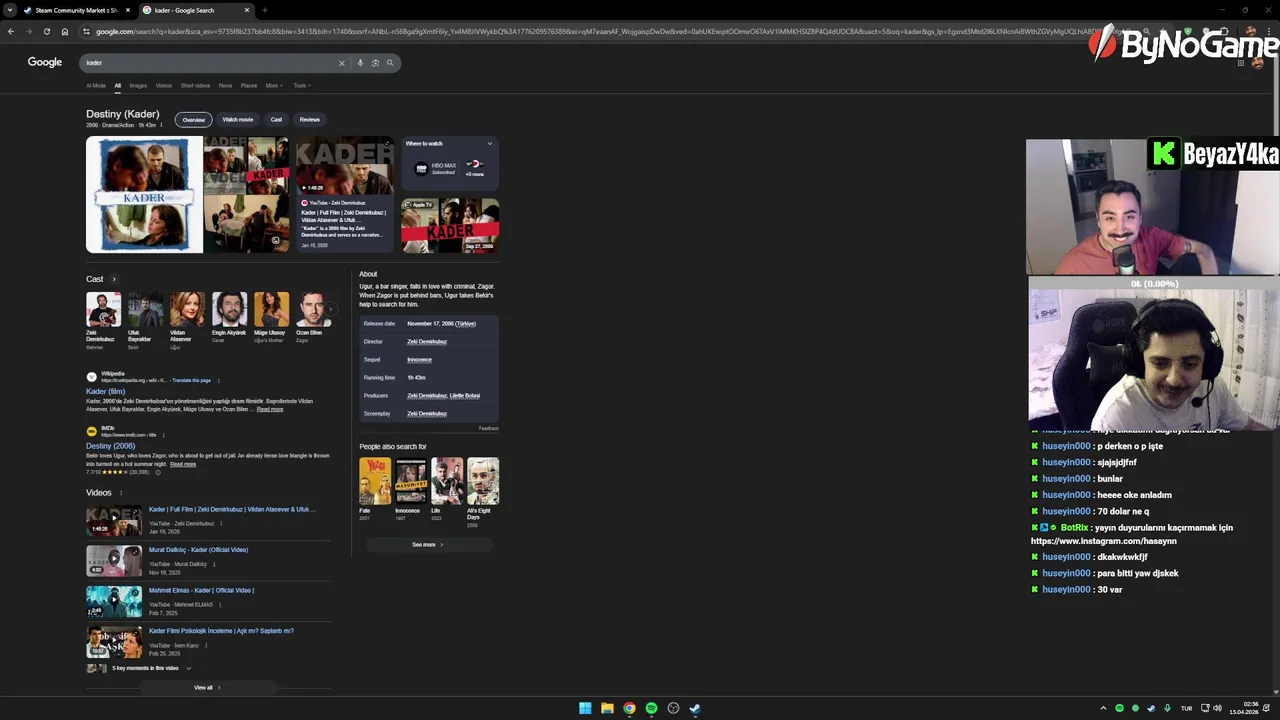Expand the Cast section arrow
The height and width of the screenshot is (720, 1280).
point(113,279)
